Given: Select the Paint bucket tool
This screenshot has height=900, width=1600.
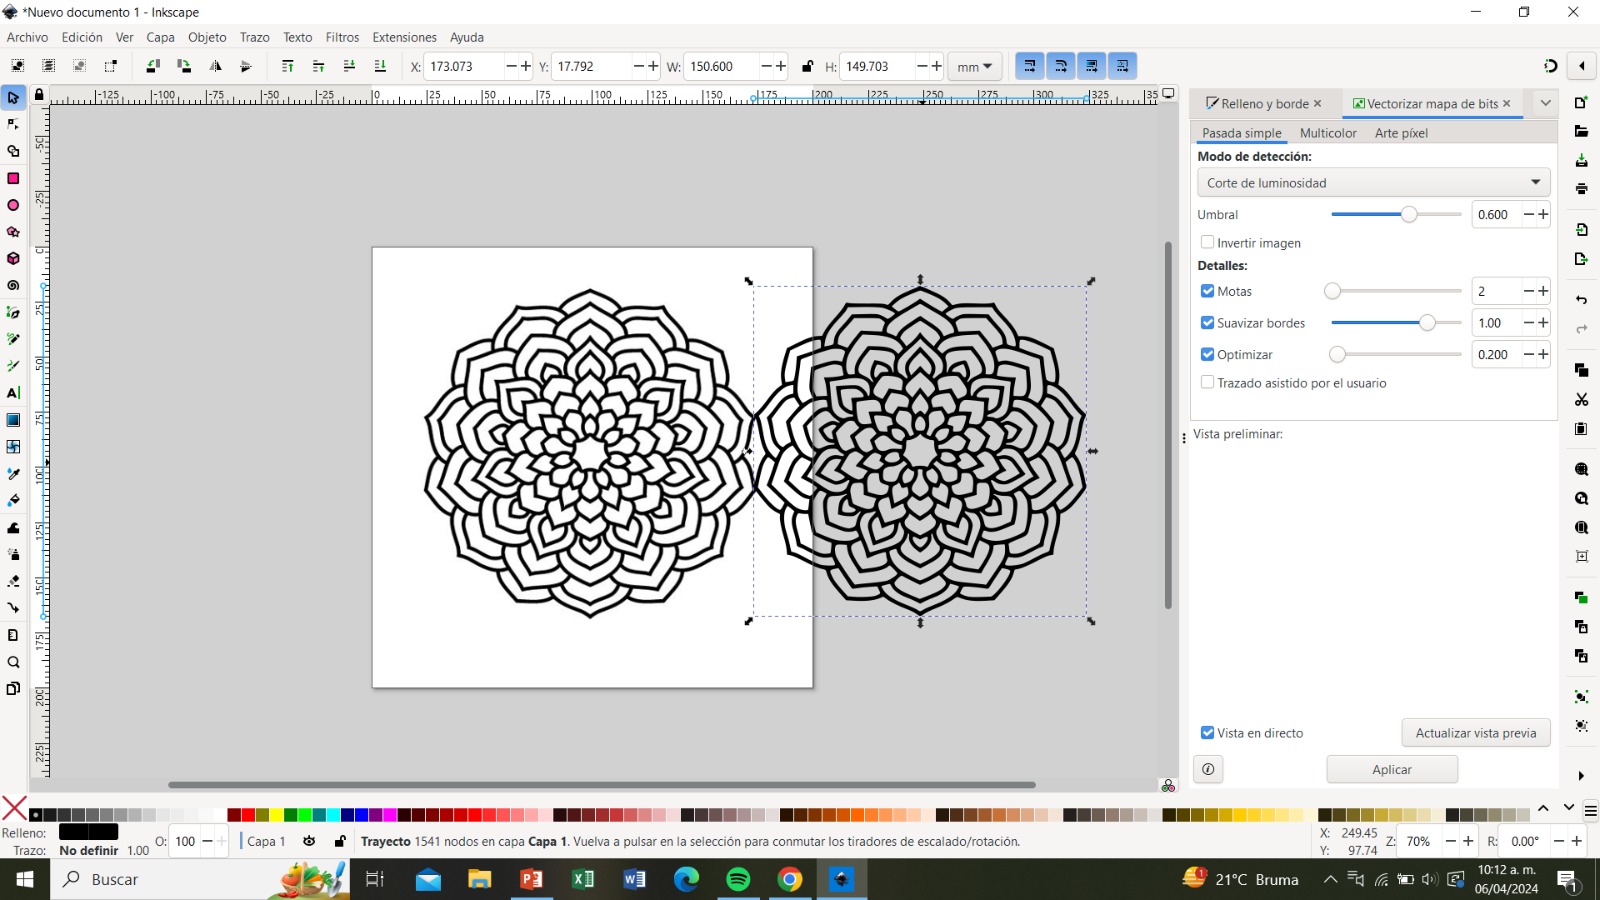Looking at the screenshot, I should [x=13, y=500].
